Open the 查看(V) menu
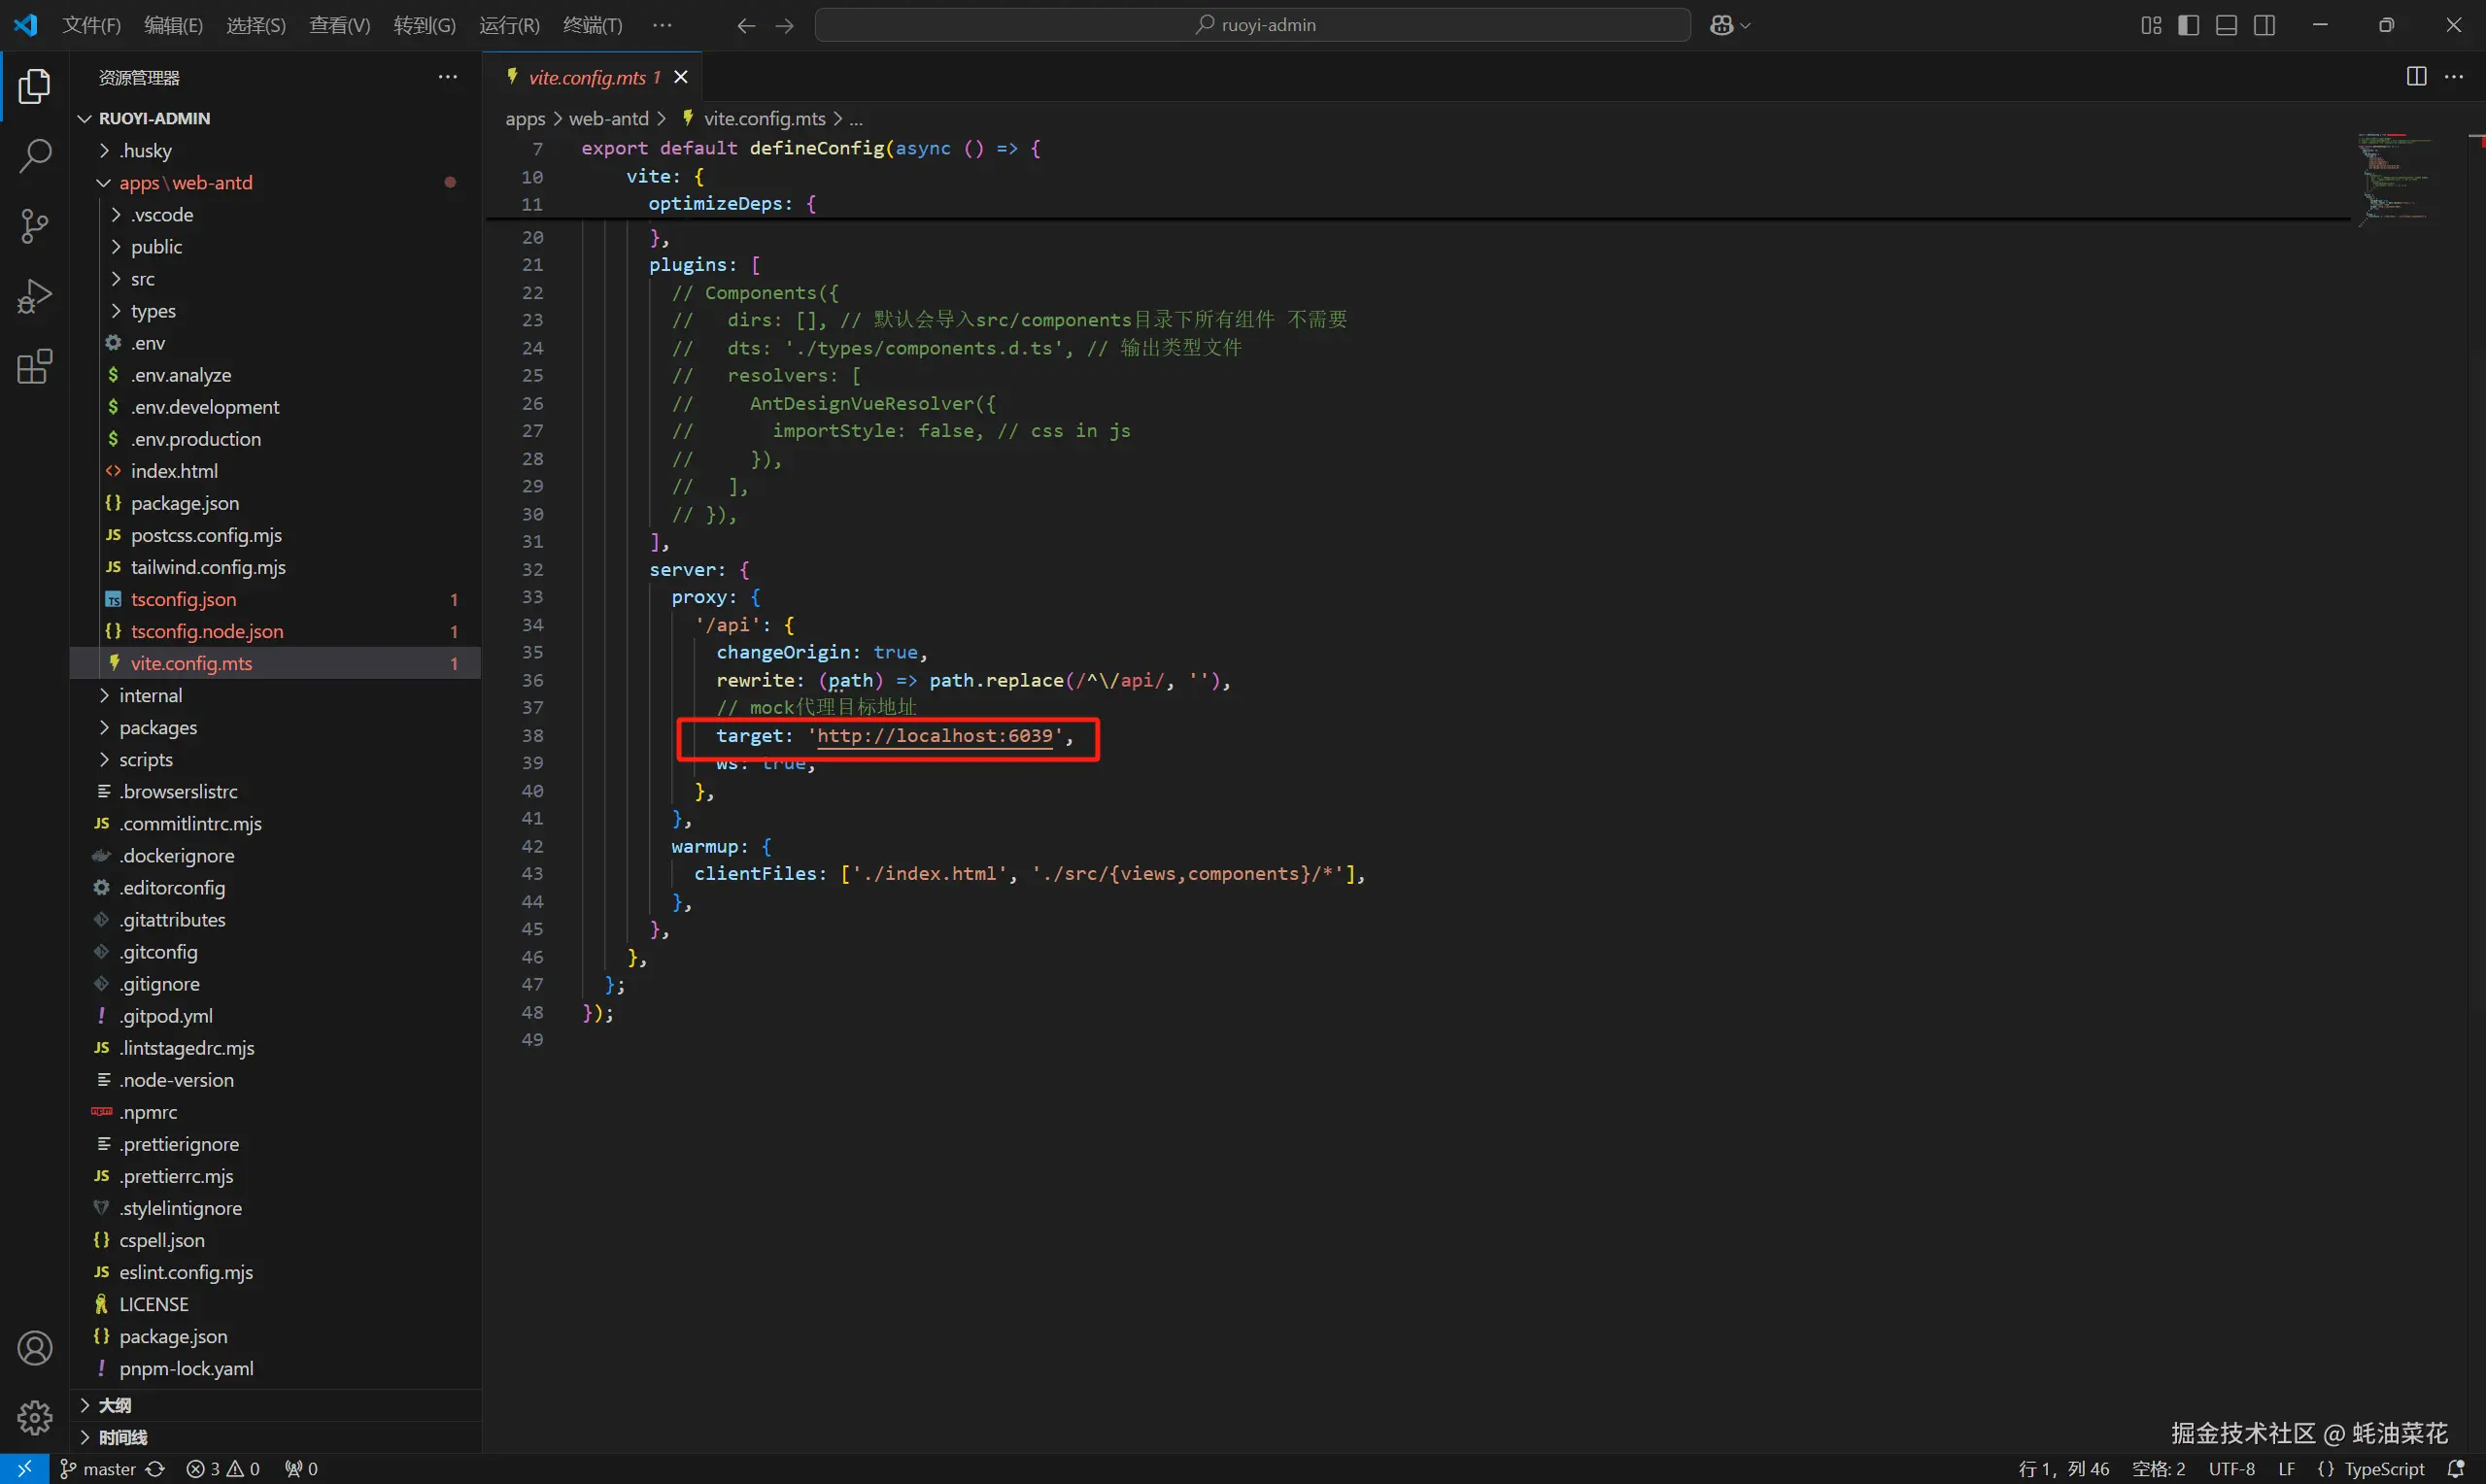Screen dimensions: 2486x1484 [340, 25]
